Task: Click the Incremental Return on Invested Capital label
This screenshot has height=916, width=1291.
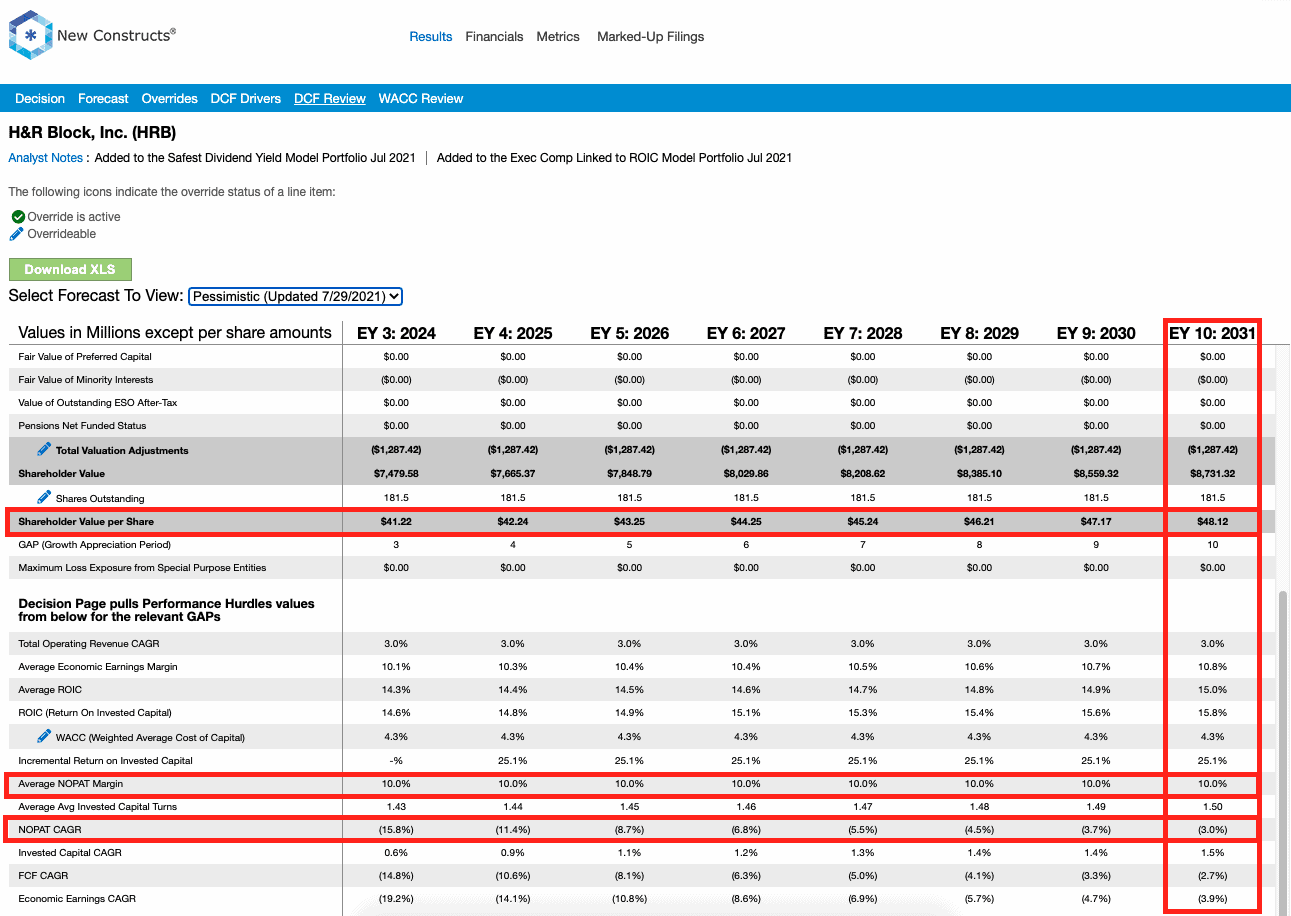Action: point(105,761)
